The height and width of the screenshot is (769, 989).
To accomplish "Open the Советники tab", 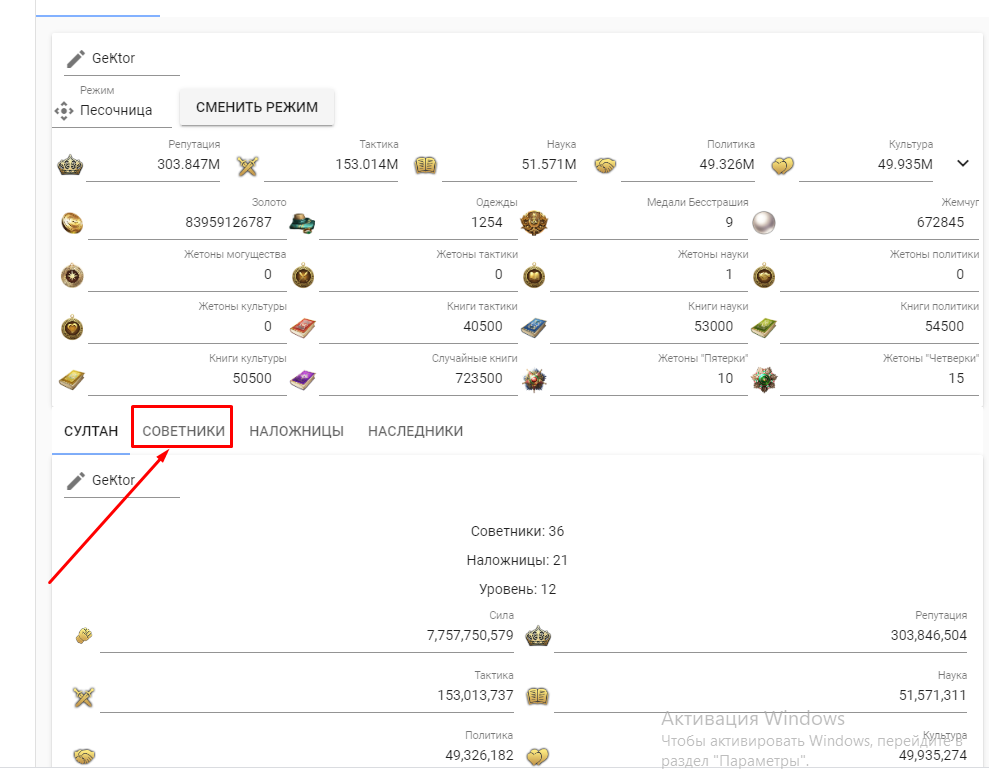I will (183, 431).
